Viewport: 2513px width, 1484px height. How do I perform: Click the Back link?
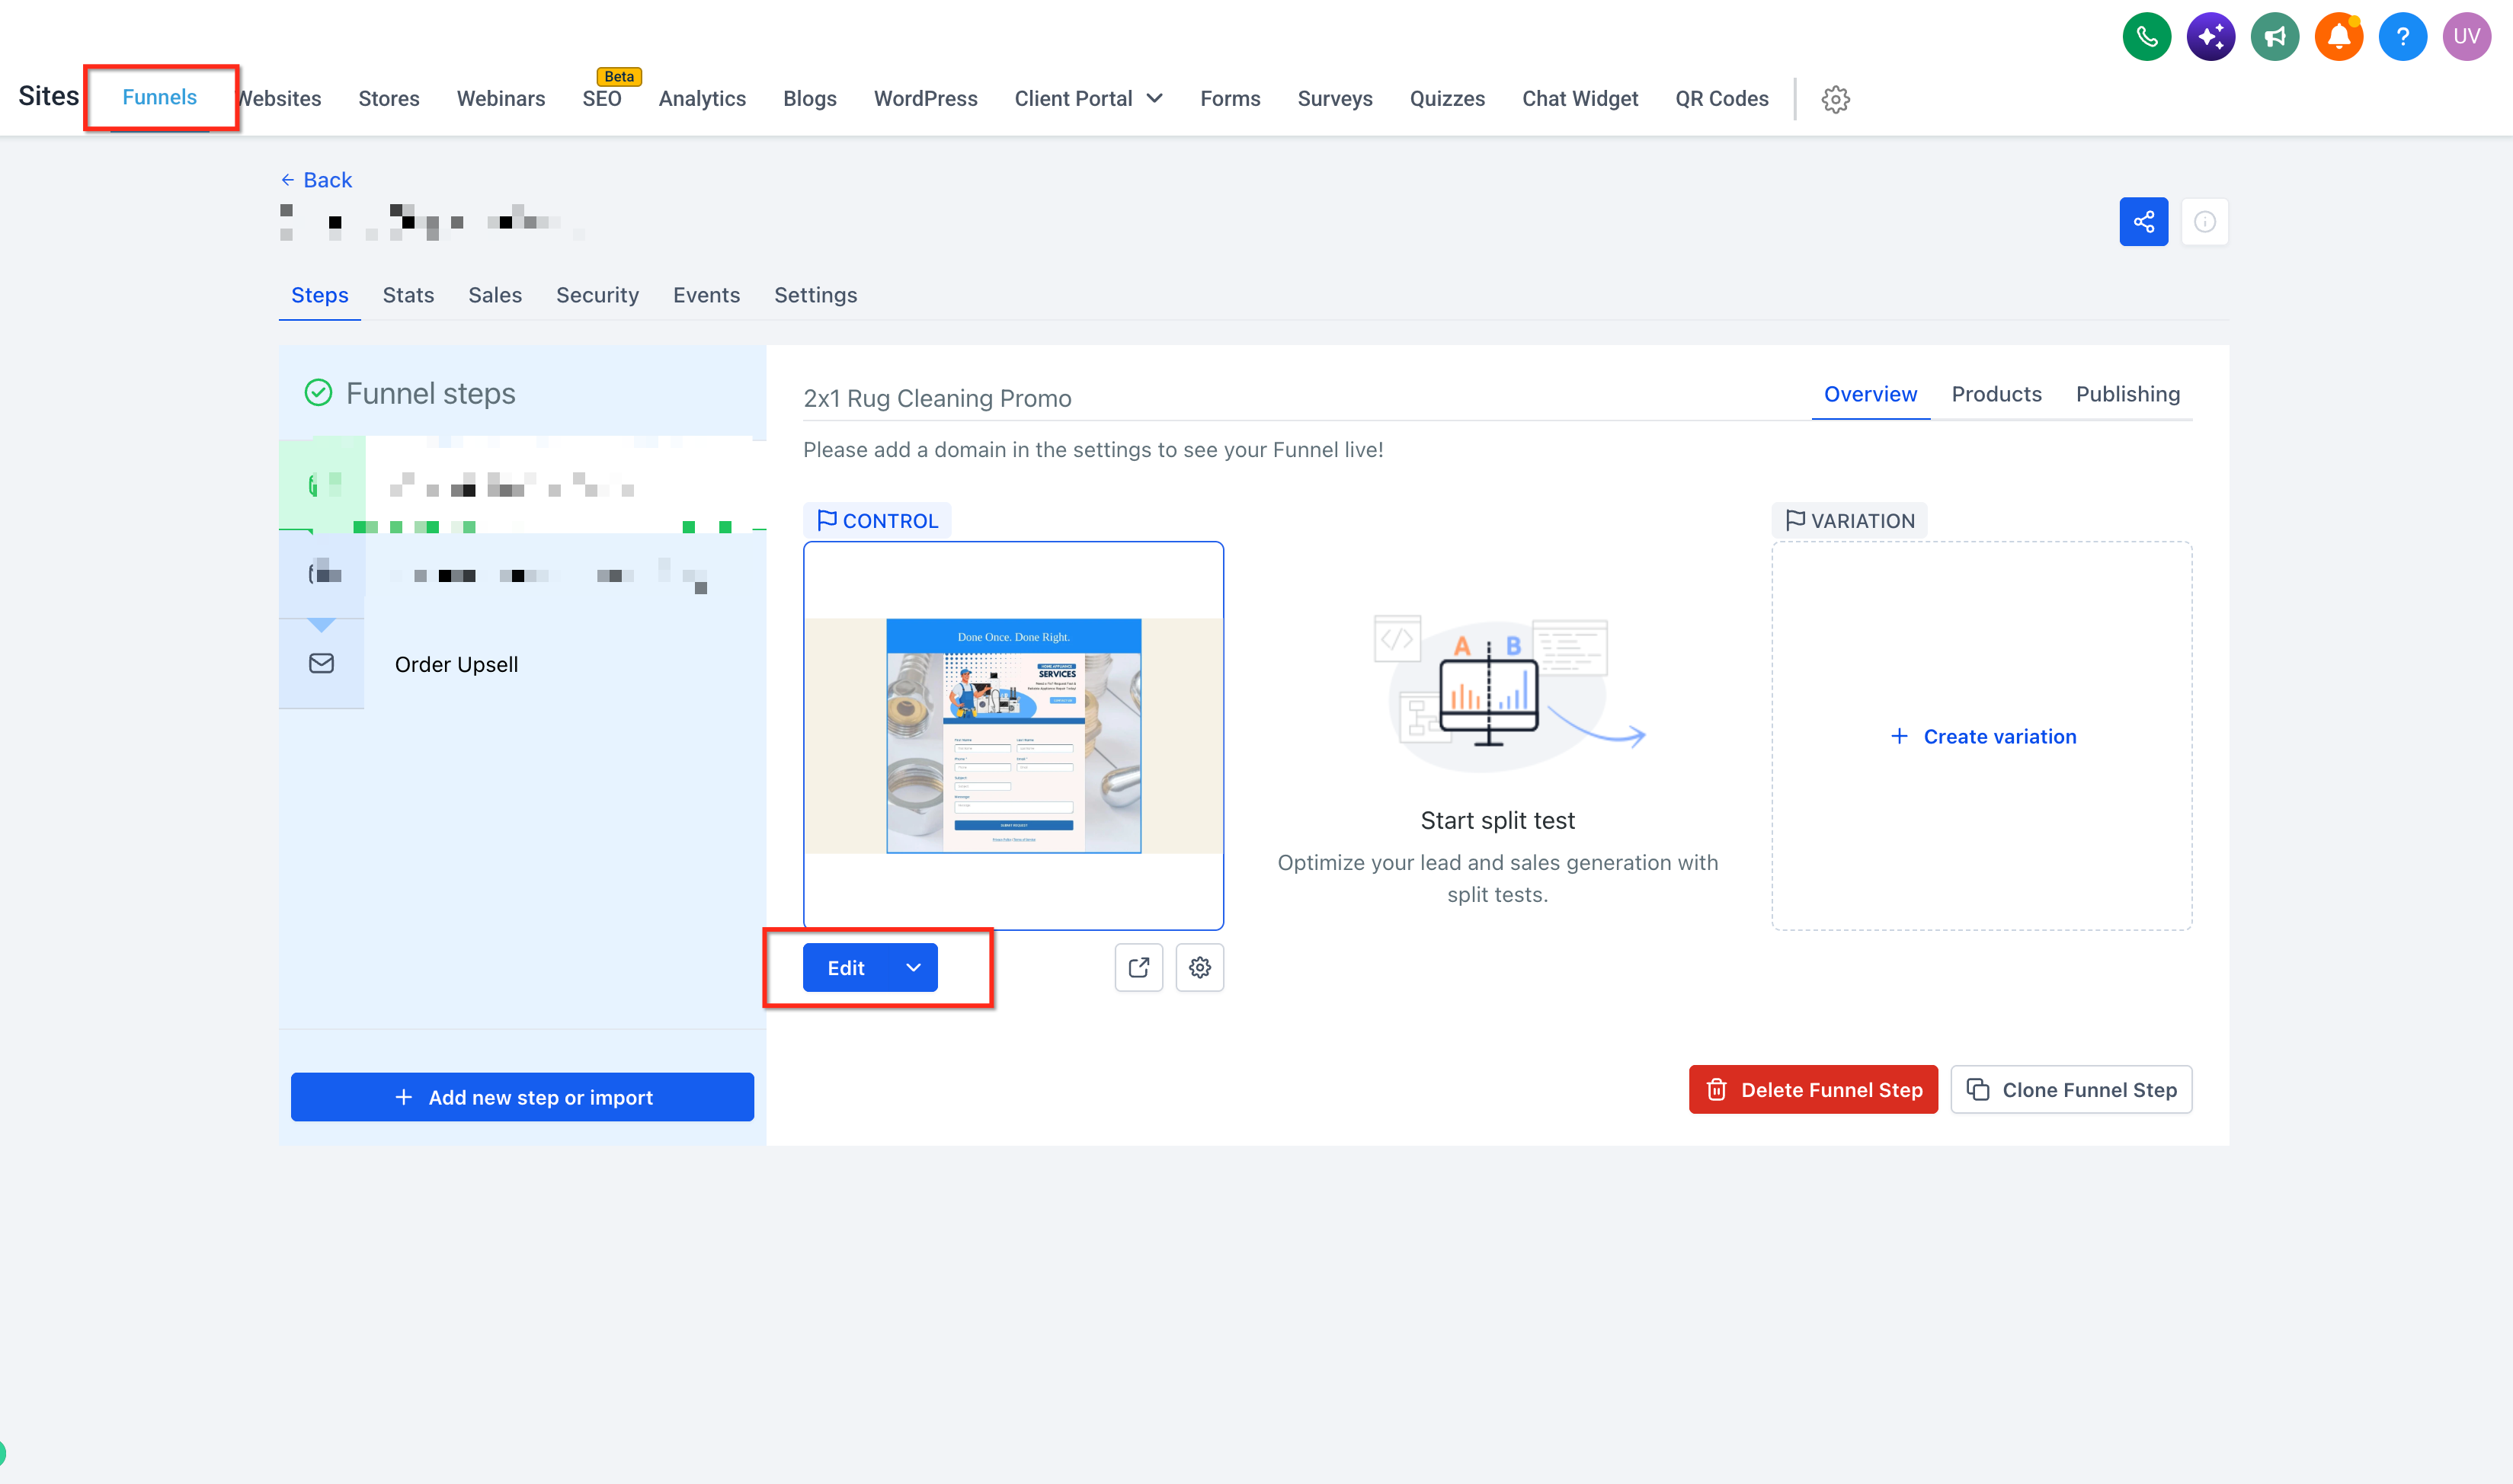pyautogui.click(x=316, y=180)
